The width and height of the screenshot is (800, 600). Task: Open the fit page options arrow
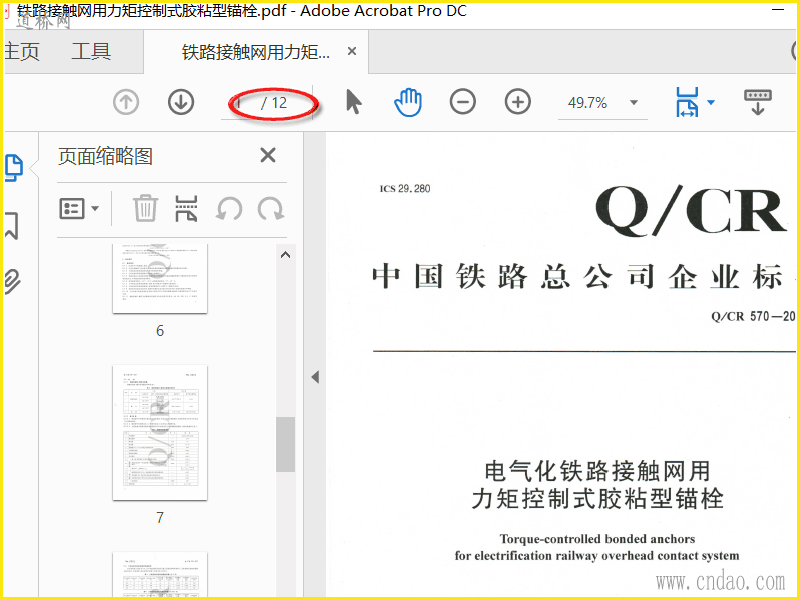coord(711,103)
